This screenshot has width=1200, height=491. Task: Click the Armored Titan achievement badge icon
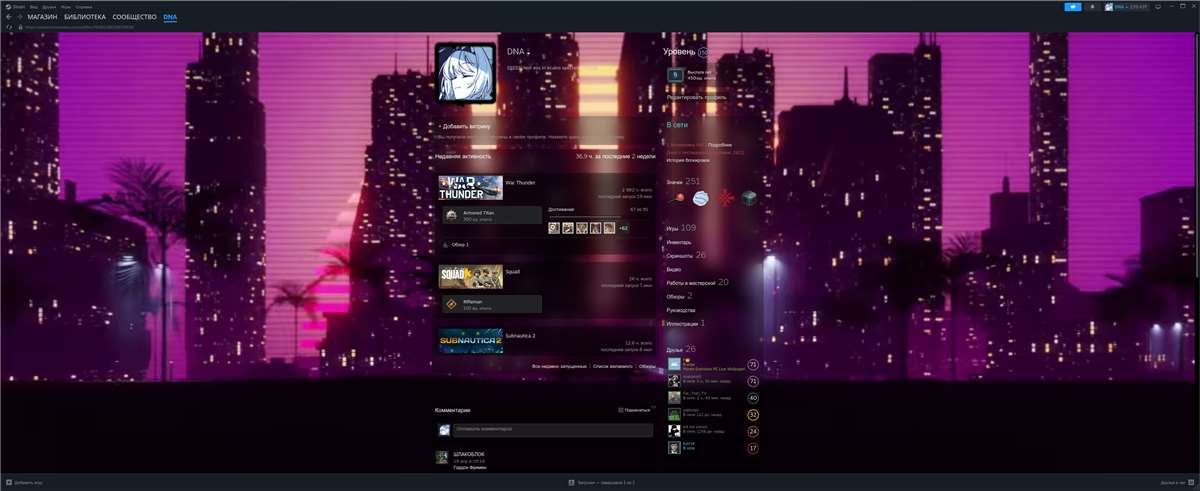(451, 215)
